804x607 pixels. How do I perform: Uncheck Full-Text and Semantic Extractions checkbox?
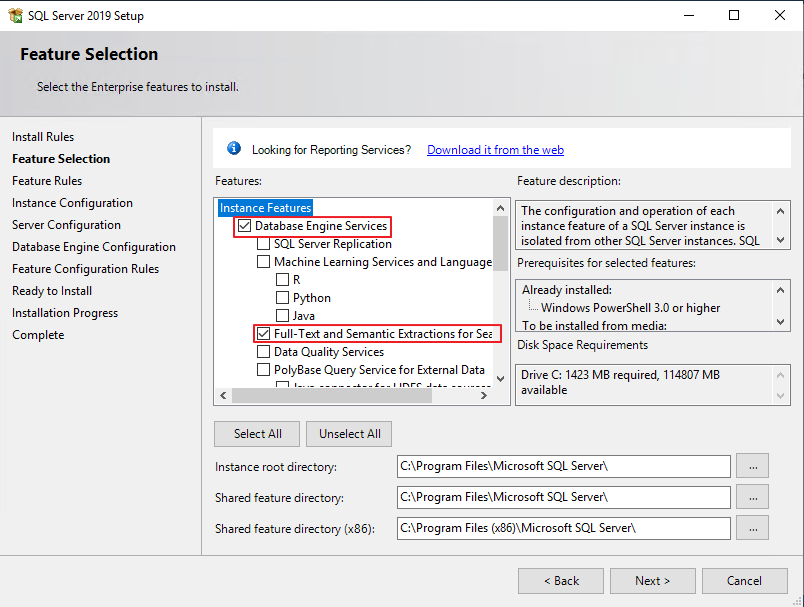coord(264,334)
